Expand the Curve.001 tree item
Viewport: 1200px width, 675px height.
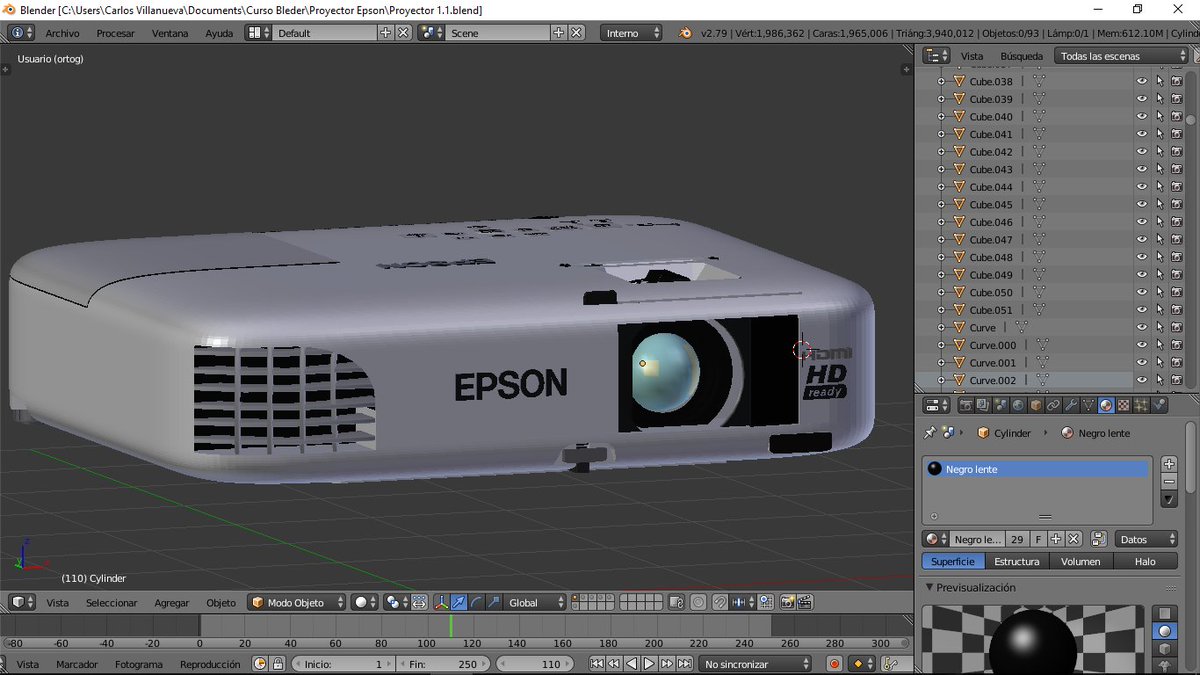point(940,363)
